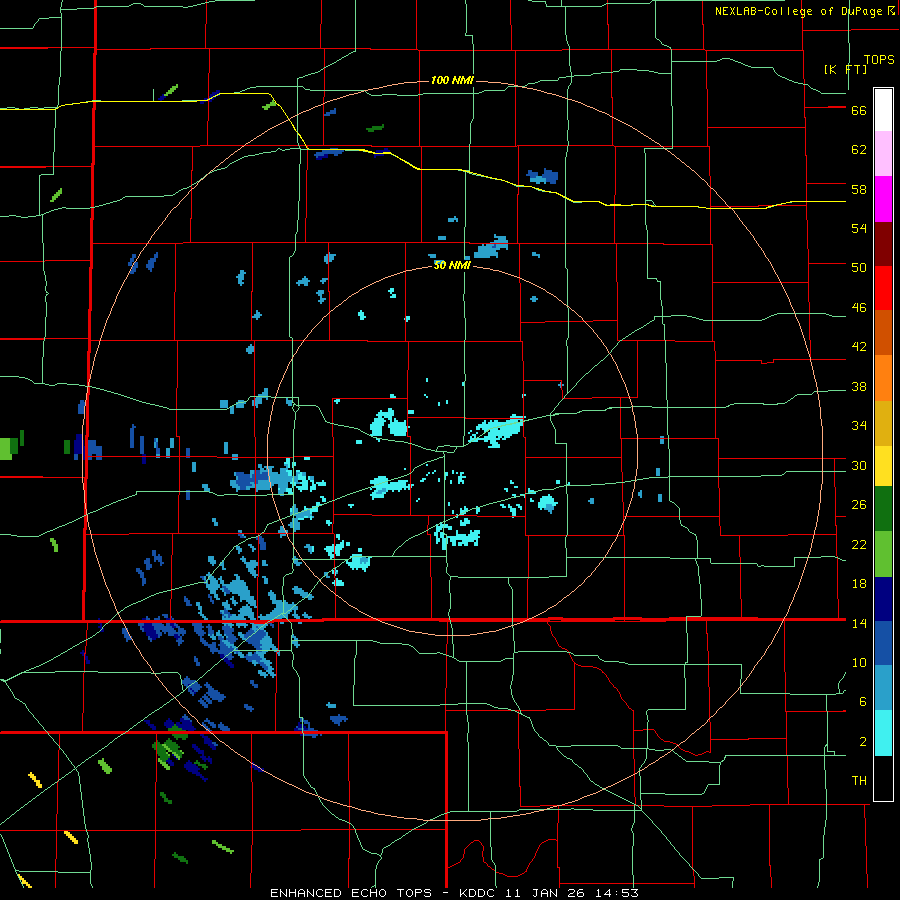This screenshot has width=900, height=900.
Task: Click the gold legend swatch near 34
Action: click(x=883, y=423)
